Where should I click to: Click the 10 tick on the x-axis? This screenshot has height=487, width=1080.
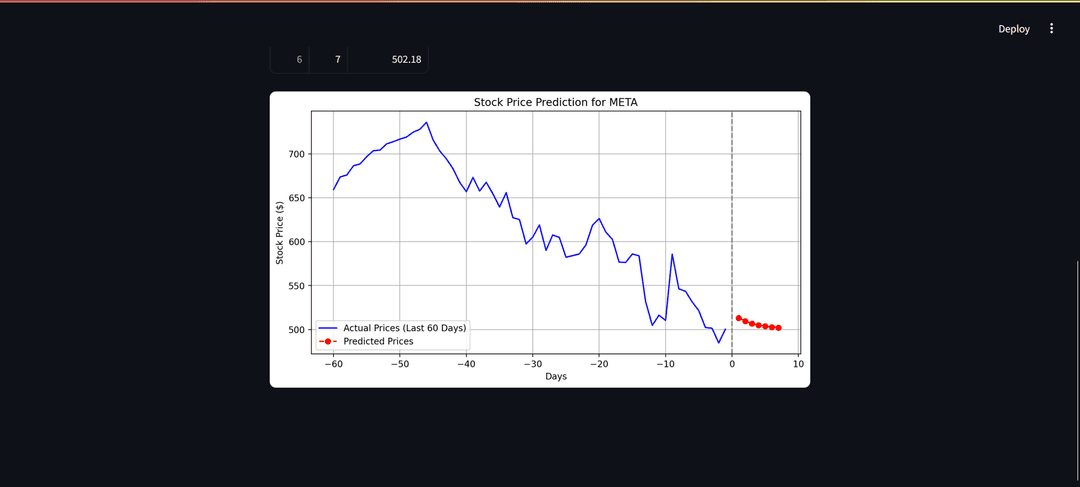(798, 364)
